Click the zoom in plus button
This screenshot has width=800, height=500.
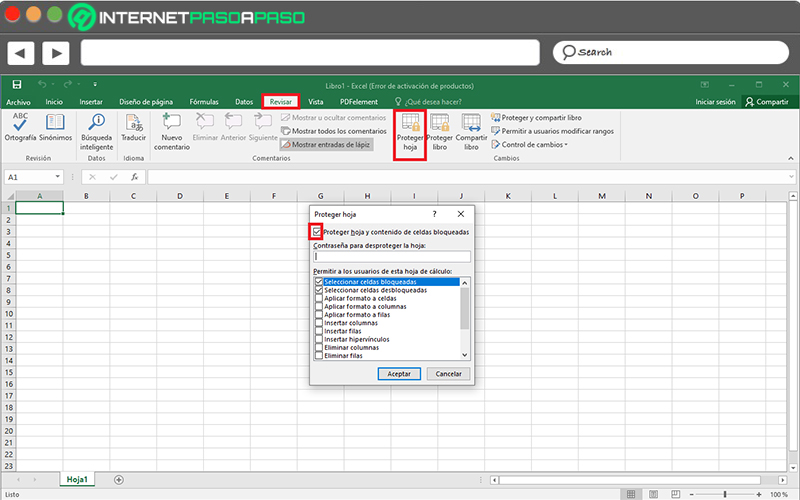coord(759,494)
